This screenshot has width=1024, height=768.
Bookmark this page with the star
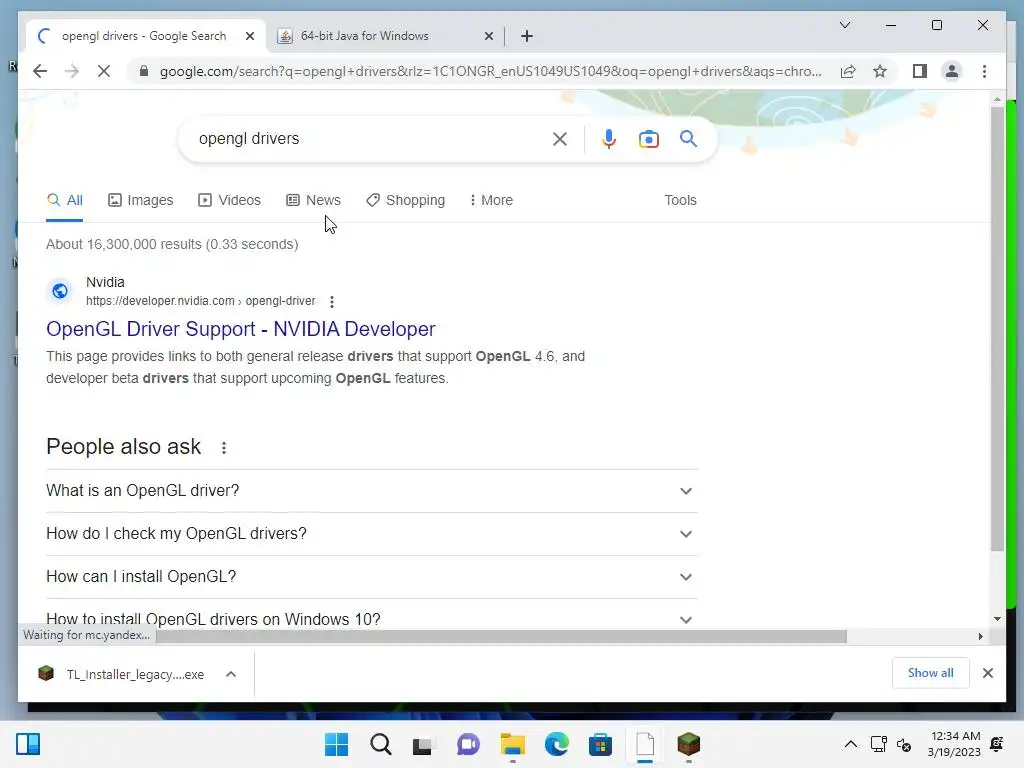[880, 71]
